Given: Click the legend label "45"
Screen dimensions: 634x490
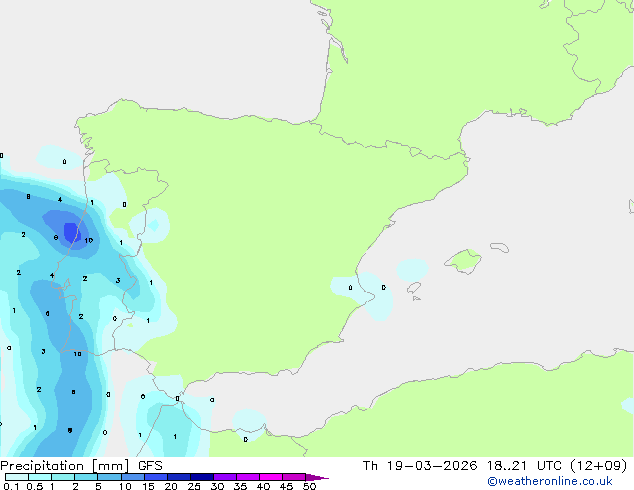Looking at the screenshot, I should coord(286,486).
